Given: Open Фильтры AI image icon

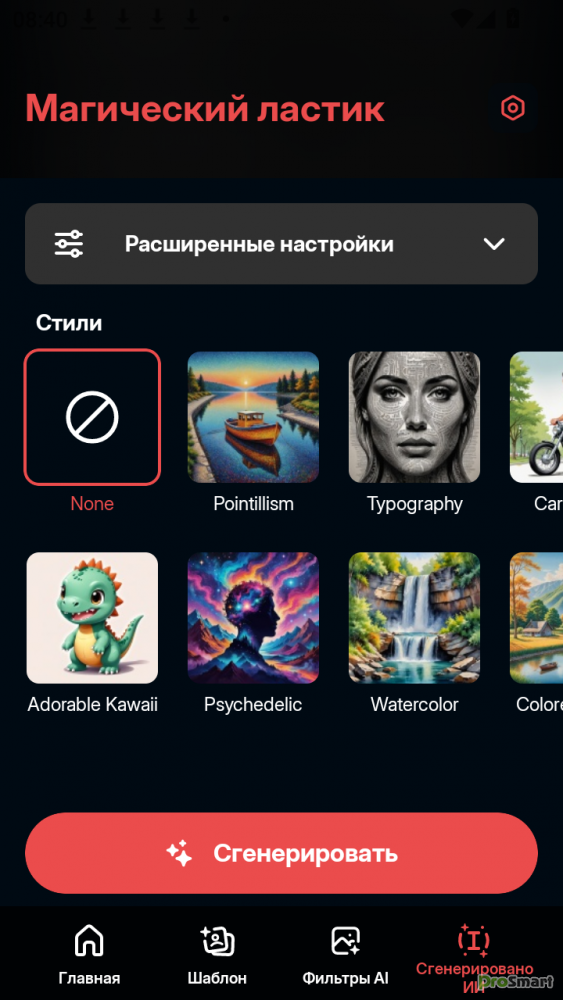Looking at the screenshot, I should click(346, 940).
